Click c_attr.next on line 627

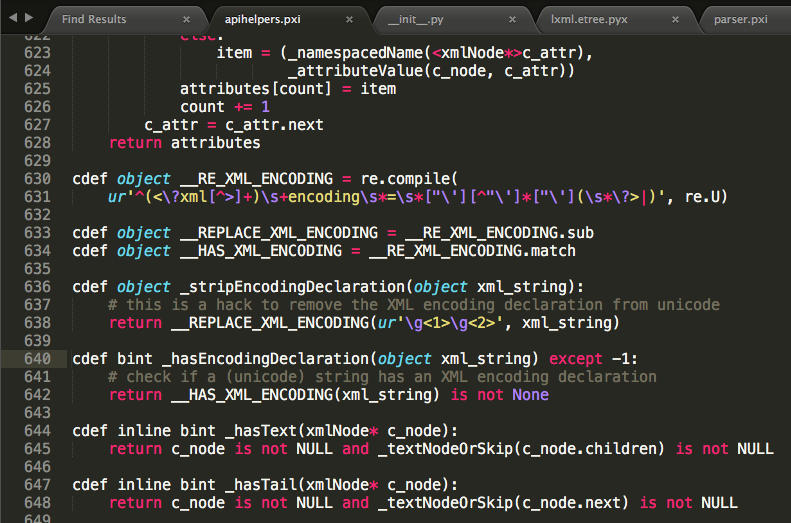click(x=274, y=125)
